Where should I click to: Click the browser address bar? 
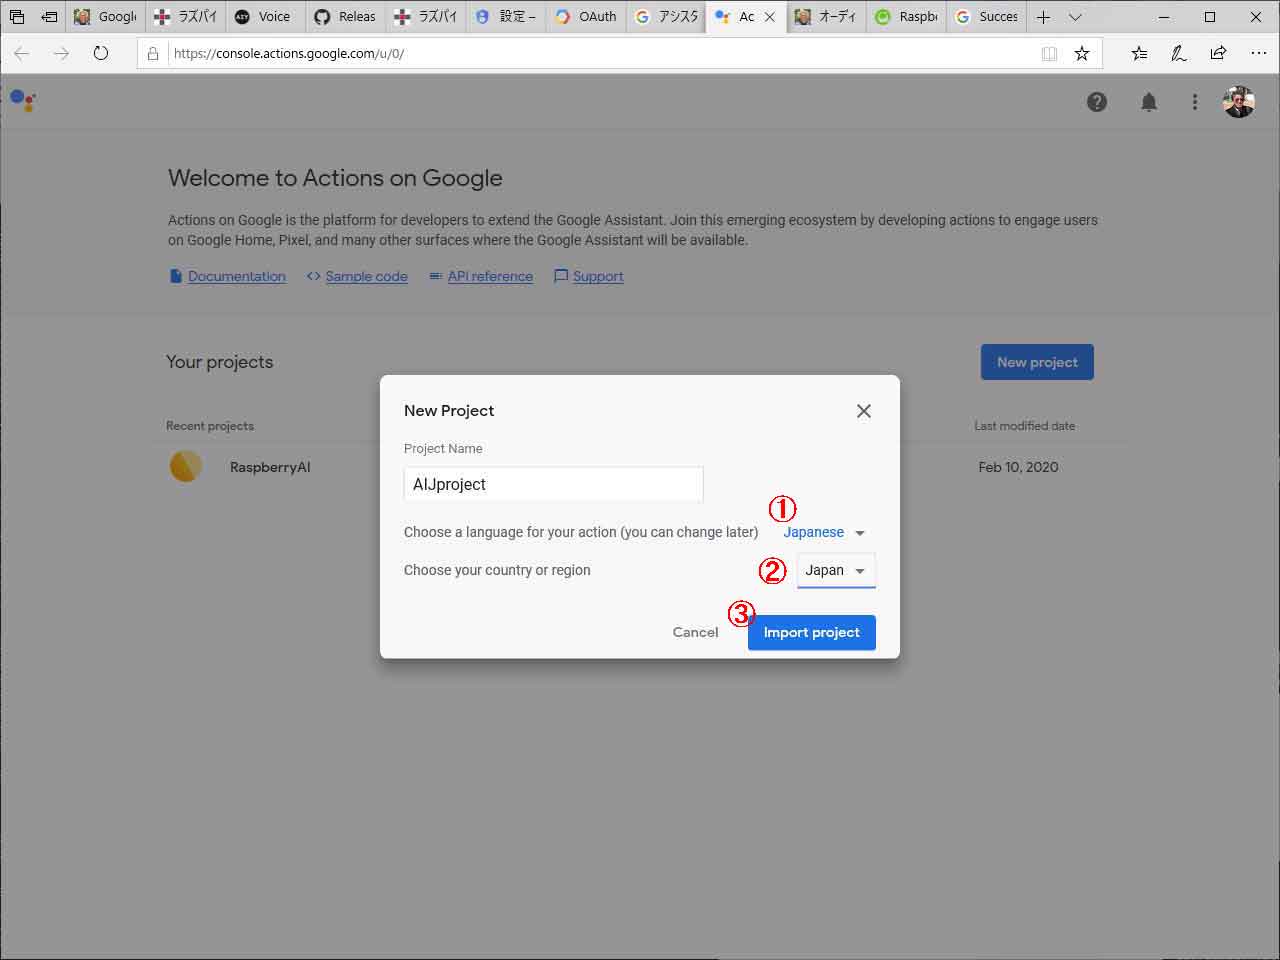(x=600, y=54)
